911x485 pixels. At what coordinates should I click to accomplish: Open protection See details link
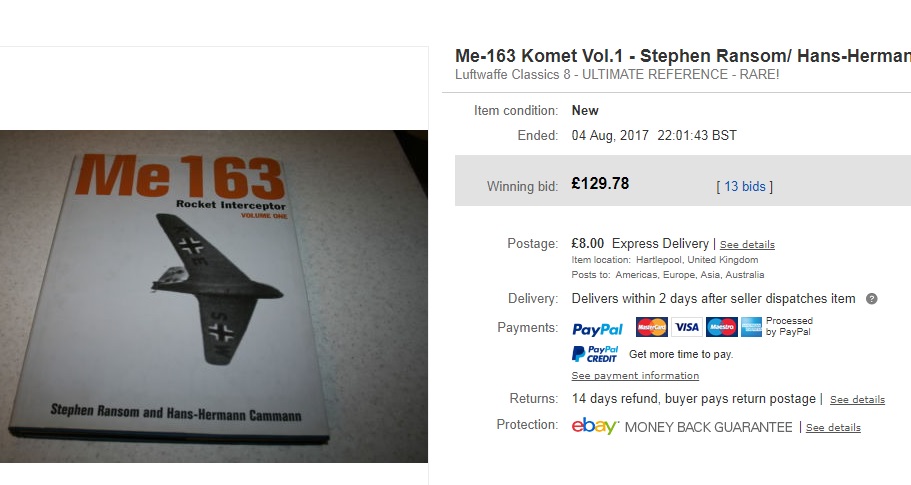[x=833, y=427]
